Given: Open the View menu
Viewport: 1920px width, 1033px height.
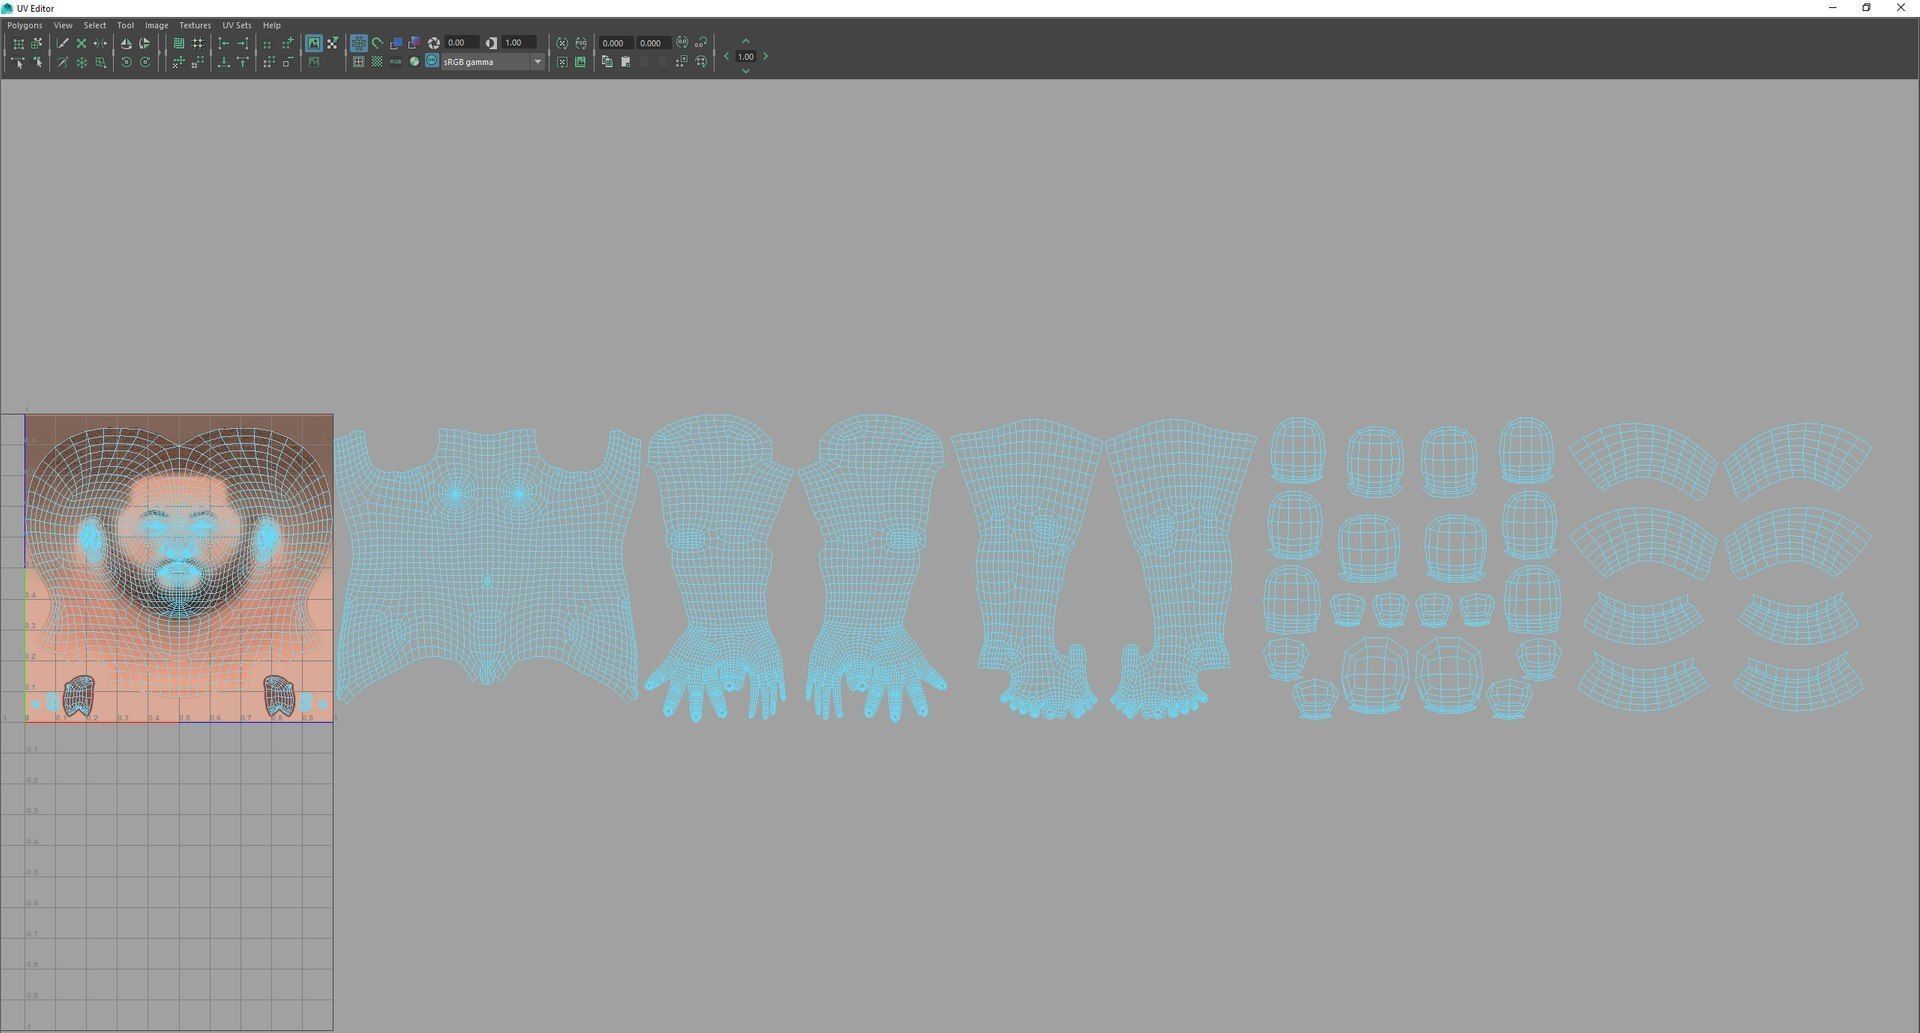Looking at the screenshot, I should click(63, 25).
